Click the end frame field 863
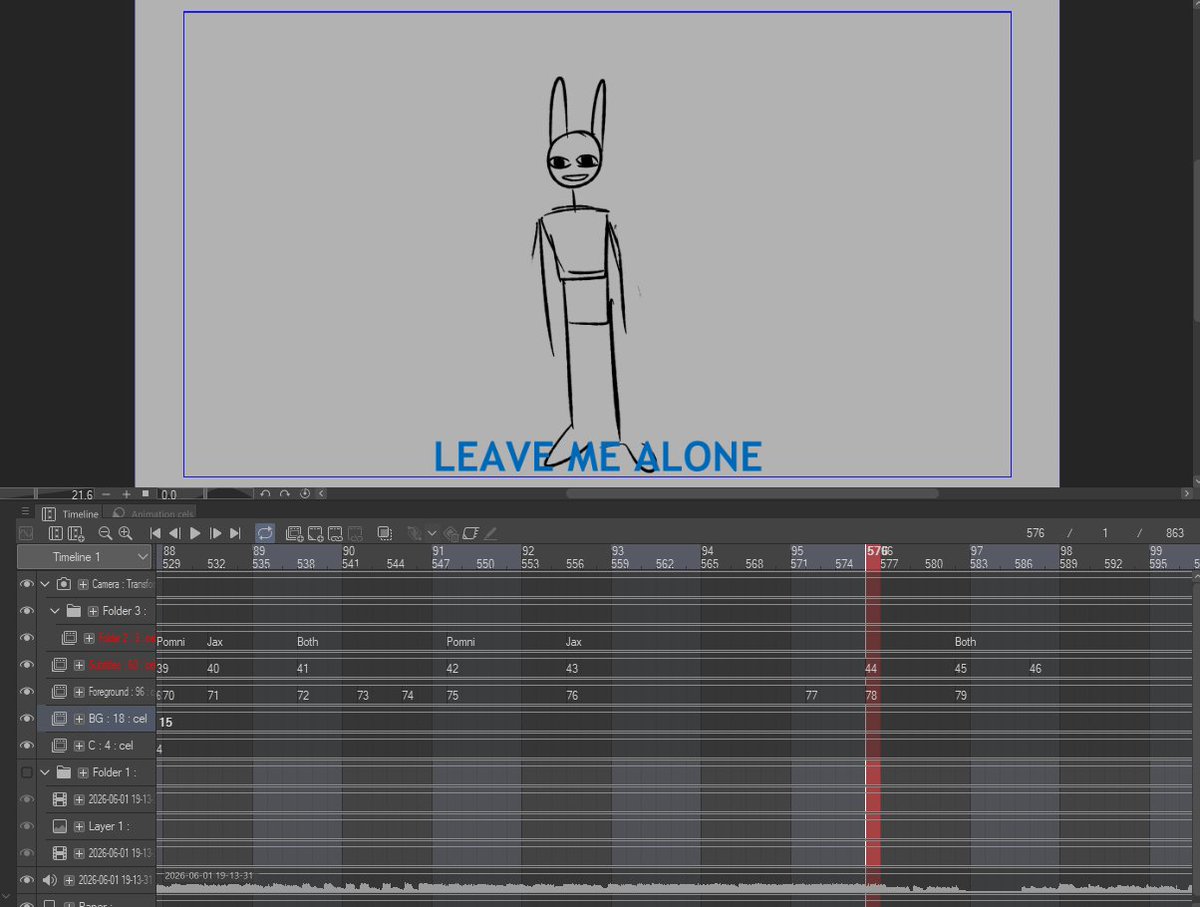 coord(1175,534)
